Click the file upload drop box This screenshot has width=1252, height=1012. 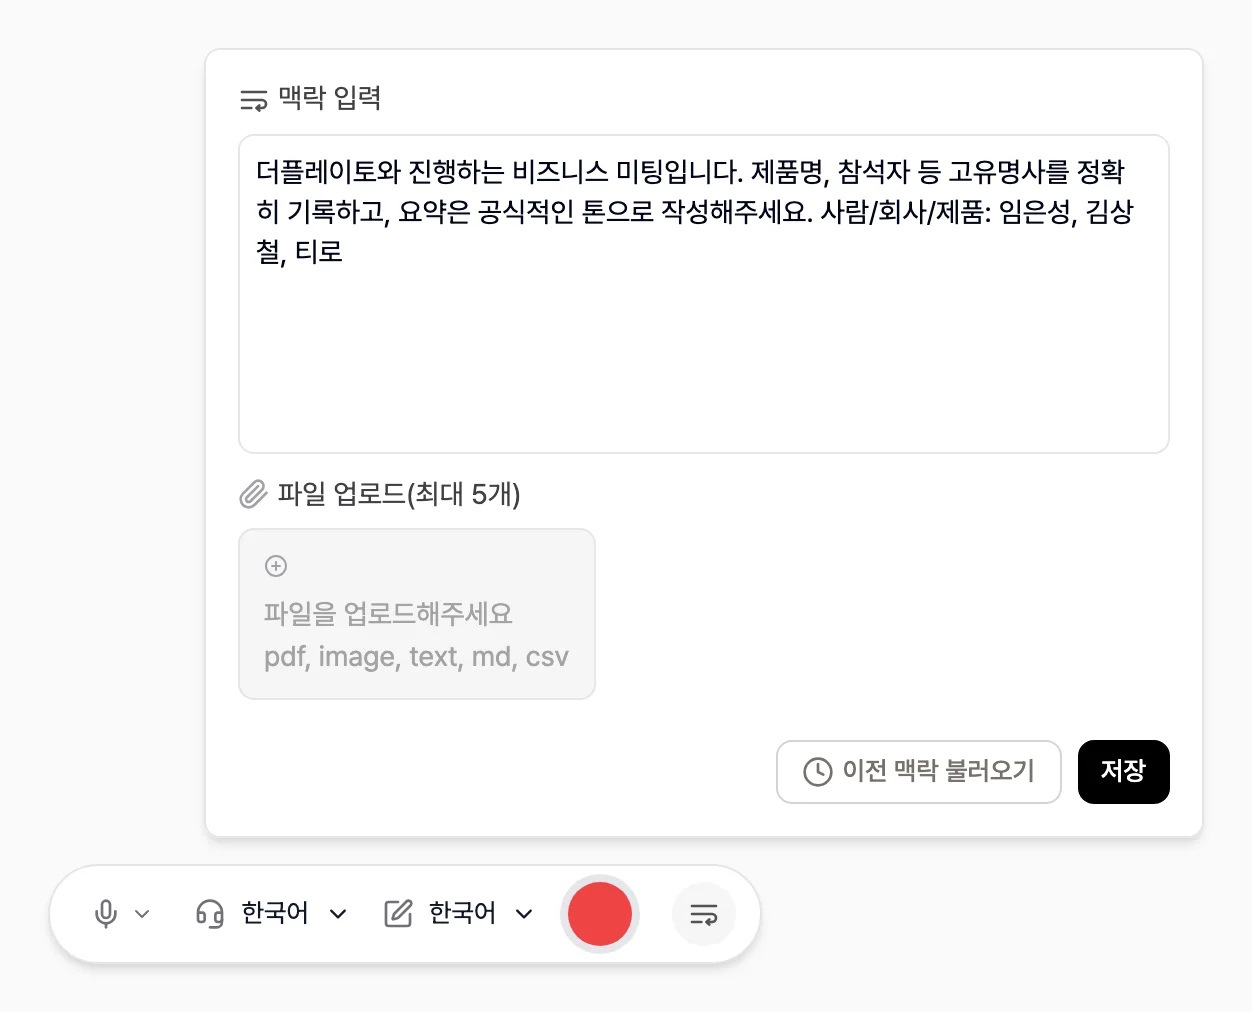pos(417,614)
